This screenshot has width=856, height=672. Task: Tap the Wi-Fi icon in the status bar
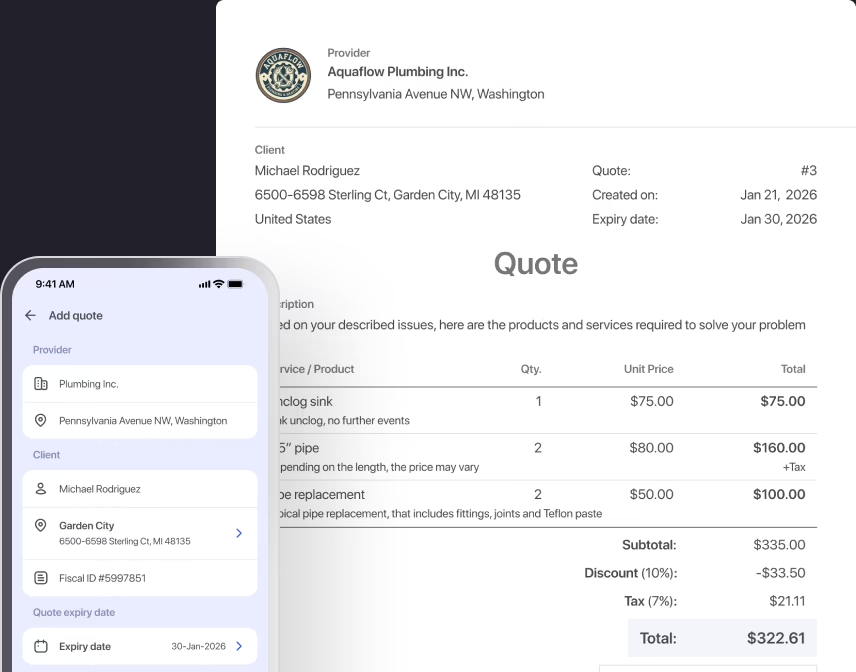point(218,284)
